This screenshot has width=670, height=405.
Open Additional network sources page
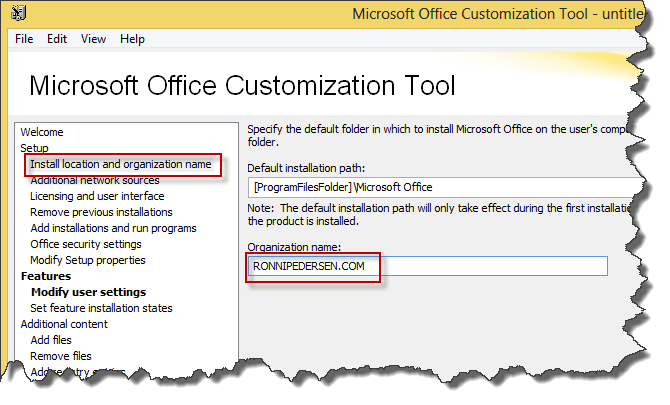pos(95,180)
